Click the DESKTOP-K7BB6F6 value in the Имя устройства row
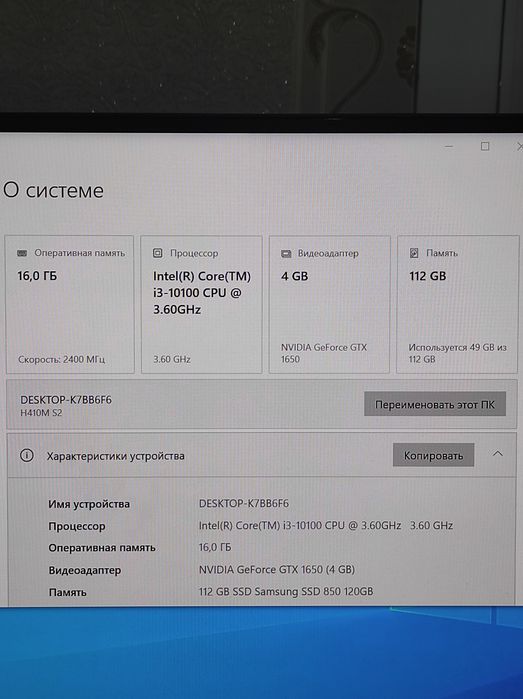The image size is (523, 699). tap(244, 504)
